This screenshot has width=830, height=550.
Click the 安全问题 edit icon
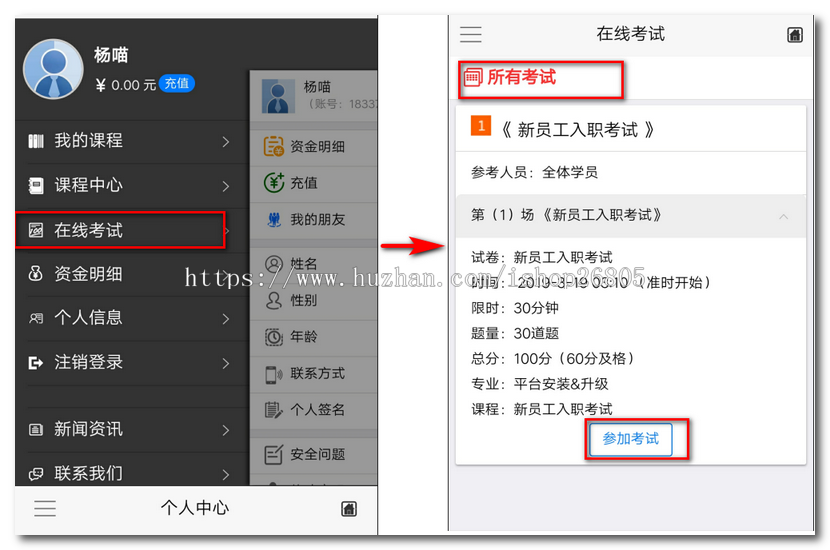tap(274, 454)
